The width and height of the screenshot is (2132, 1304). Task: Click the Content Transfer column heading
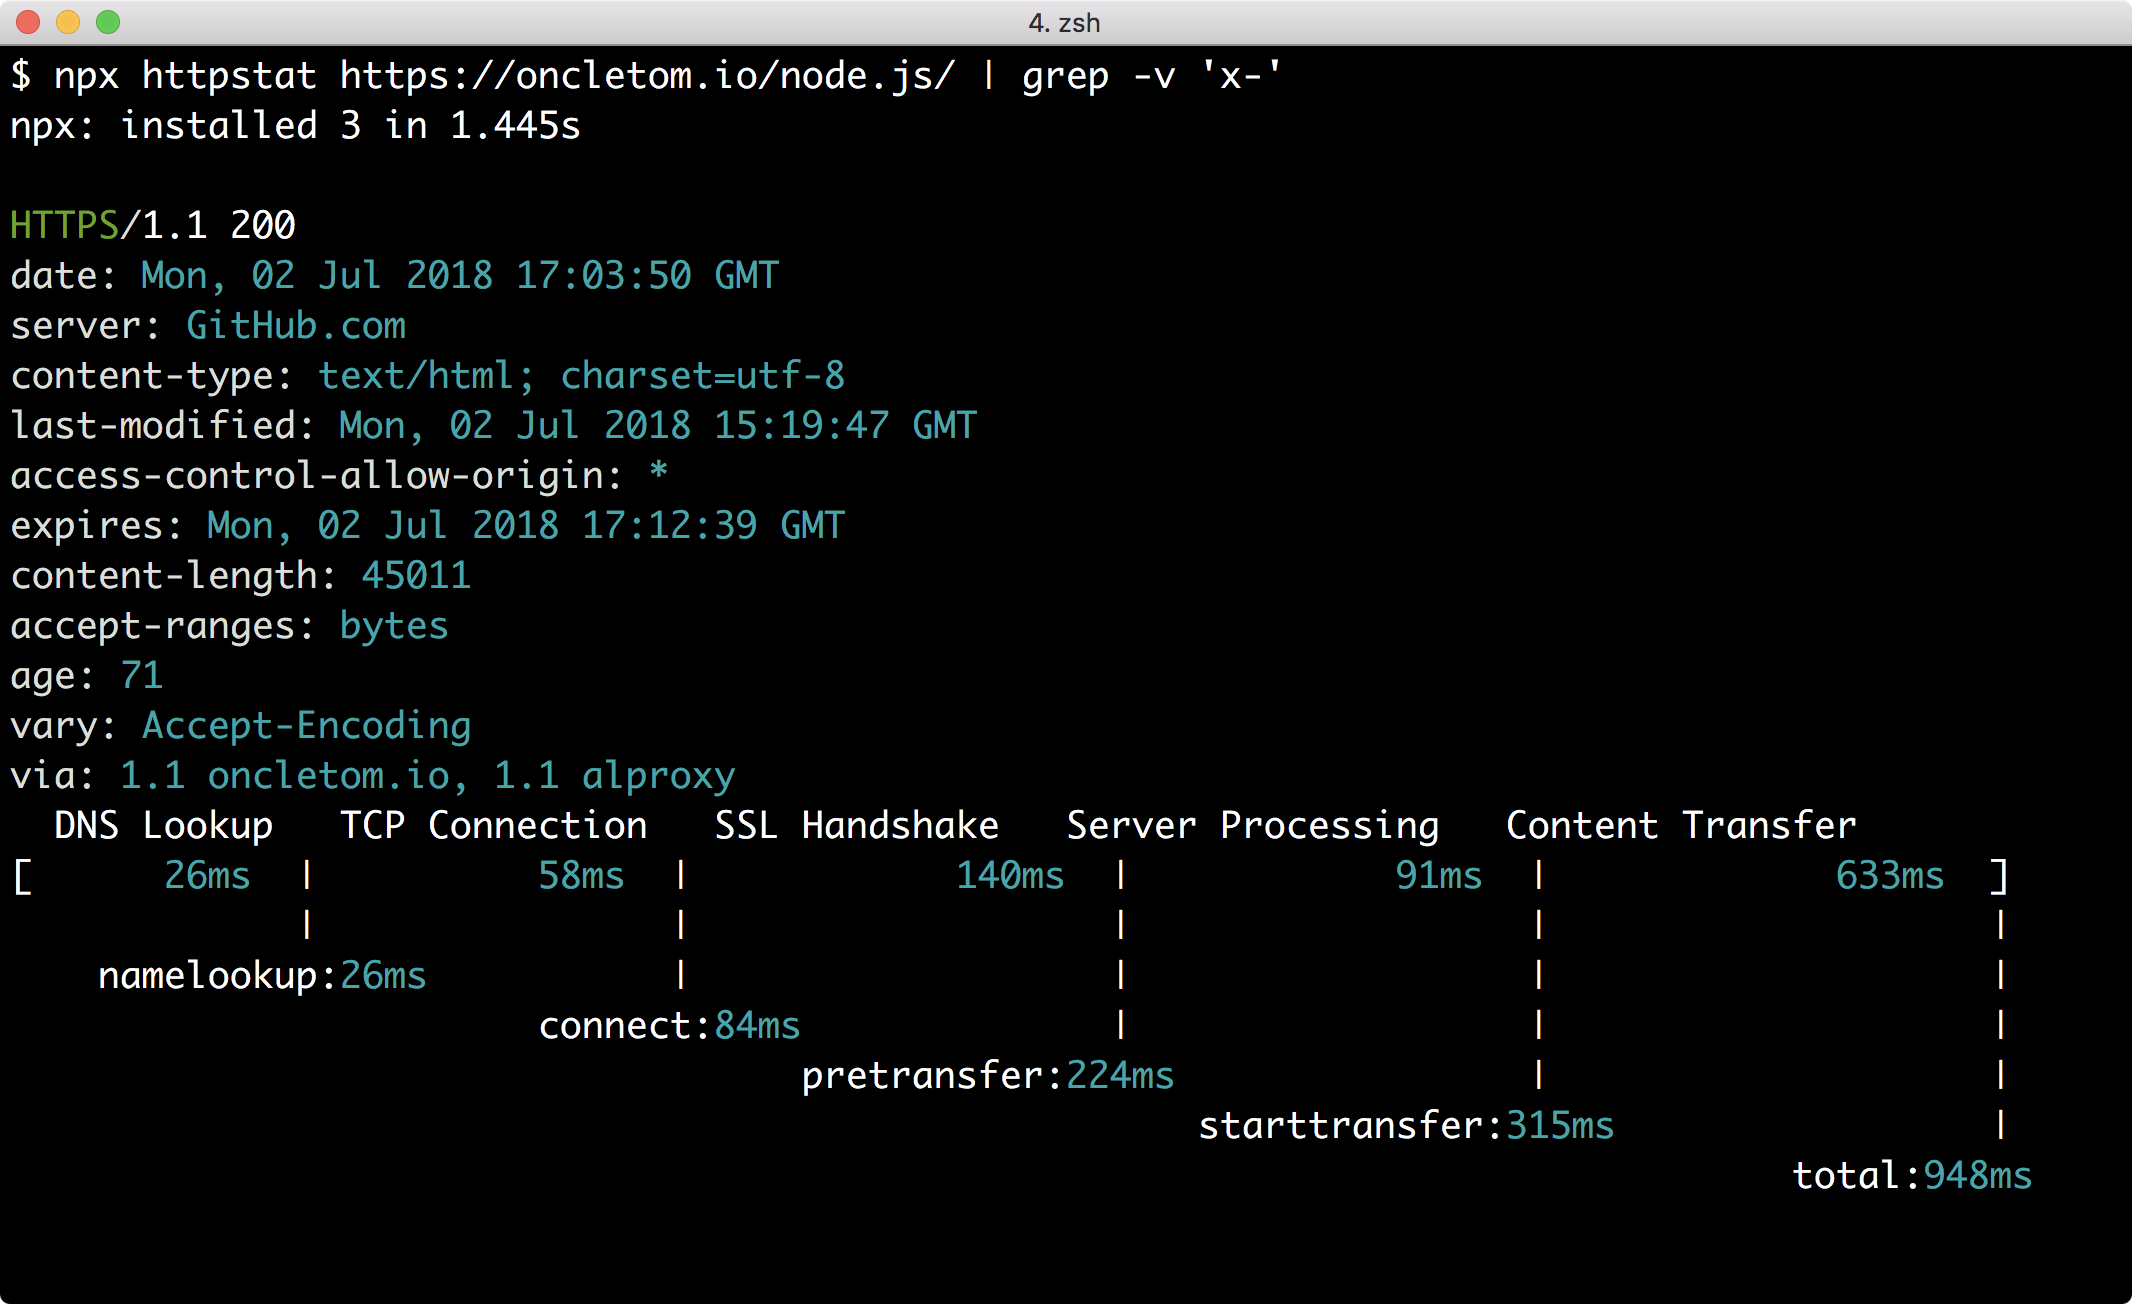pyautogui.click(x=1680, y=826)
